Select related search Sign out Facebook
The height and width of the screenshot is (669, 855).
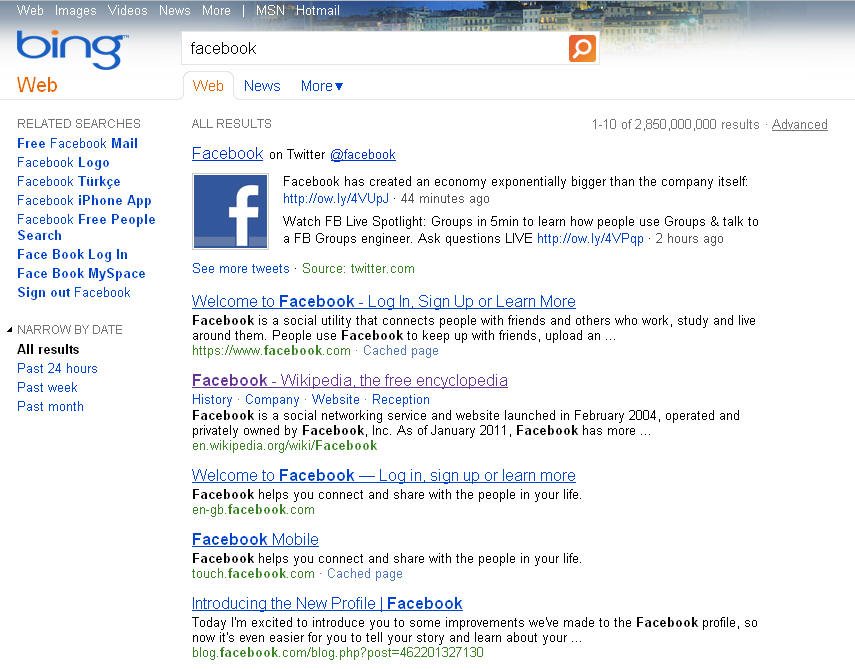(x=74, y=293)
